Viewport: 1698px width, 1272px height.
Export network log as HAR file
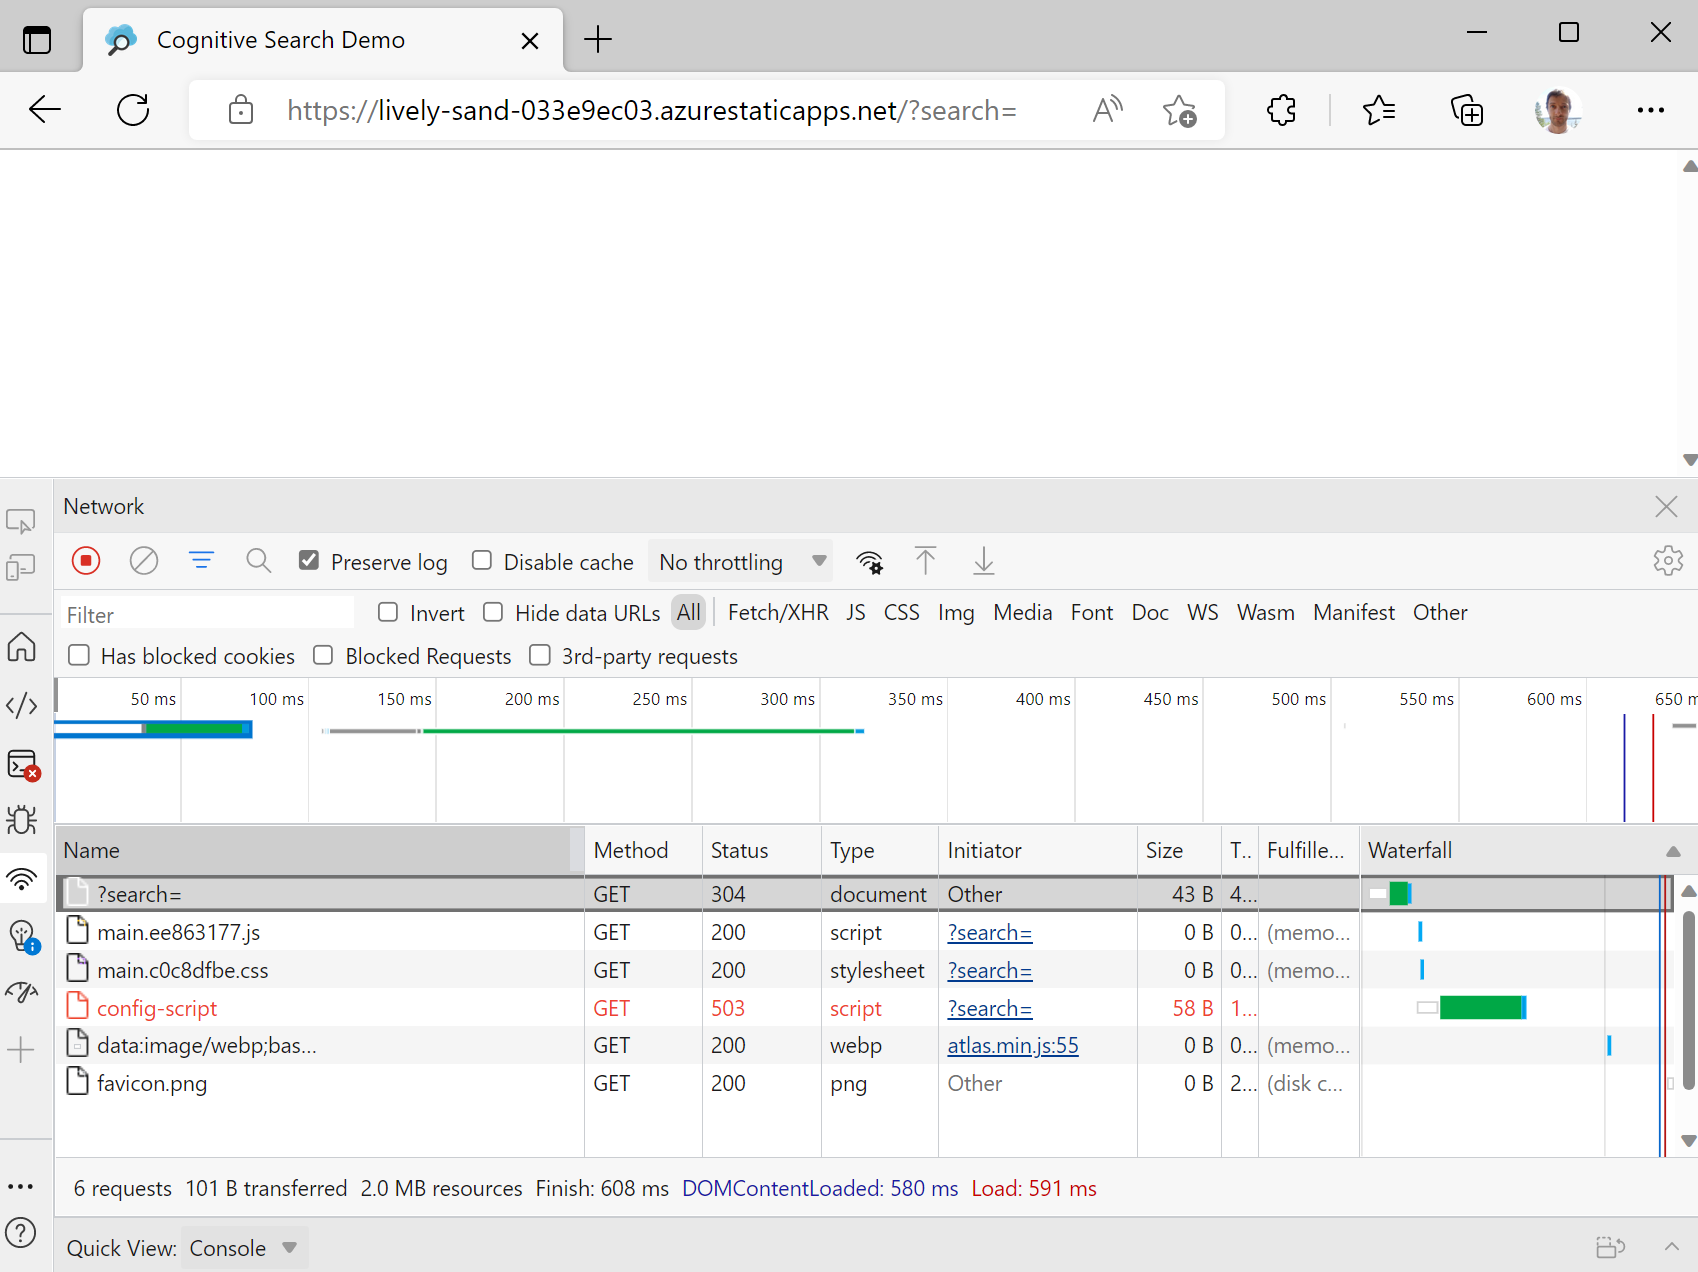(x=984, y=561)
